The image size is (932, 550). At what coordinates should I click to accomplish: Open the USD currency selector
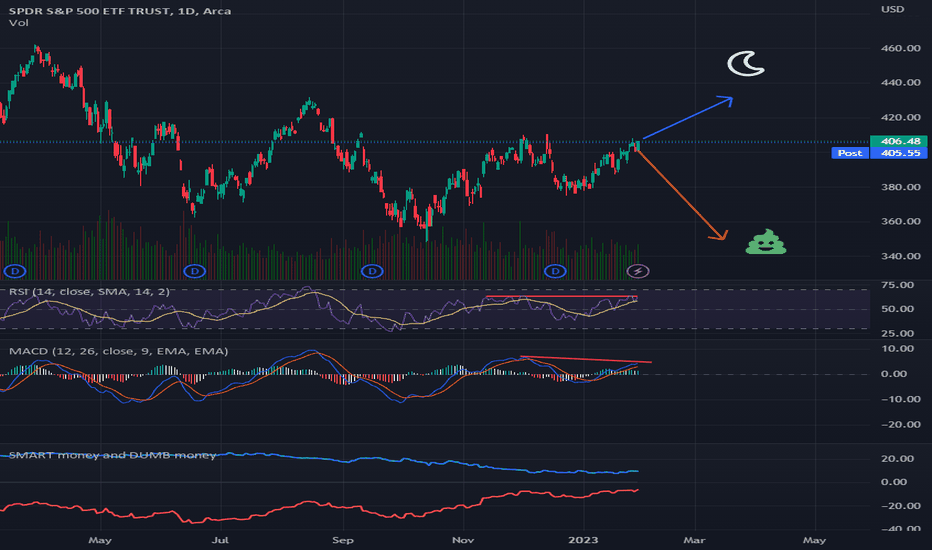(x=892, y=9)
